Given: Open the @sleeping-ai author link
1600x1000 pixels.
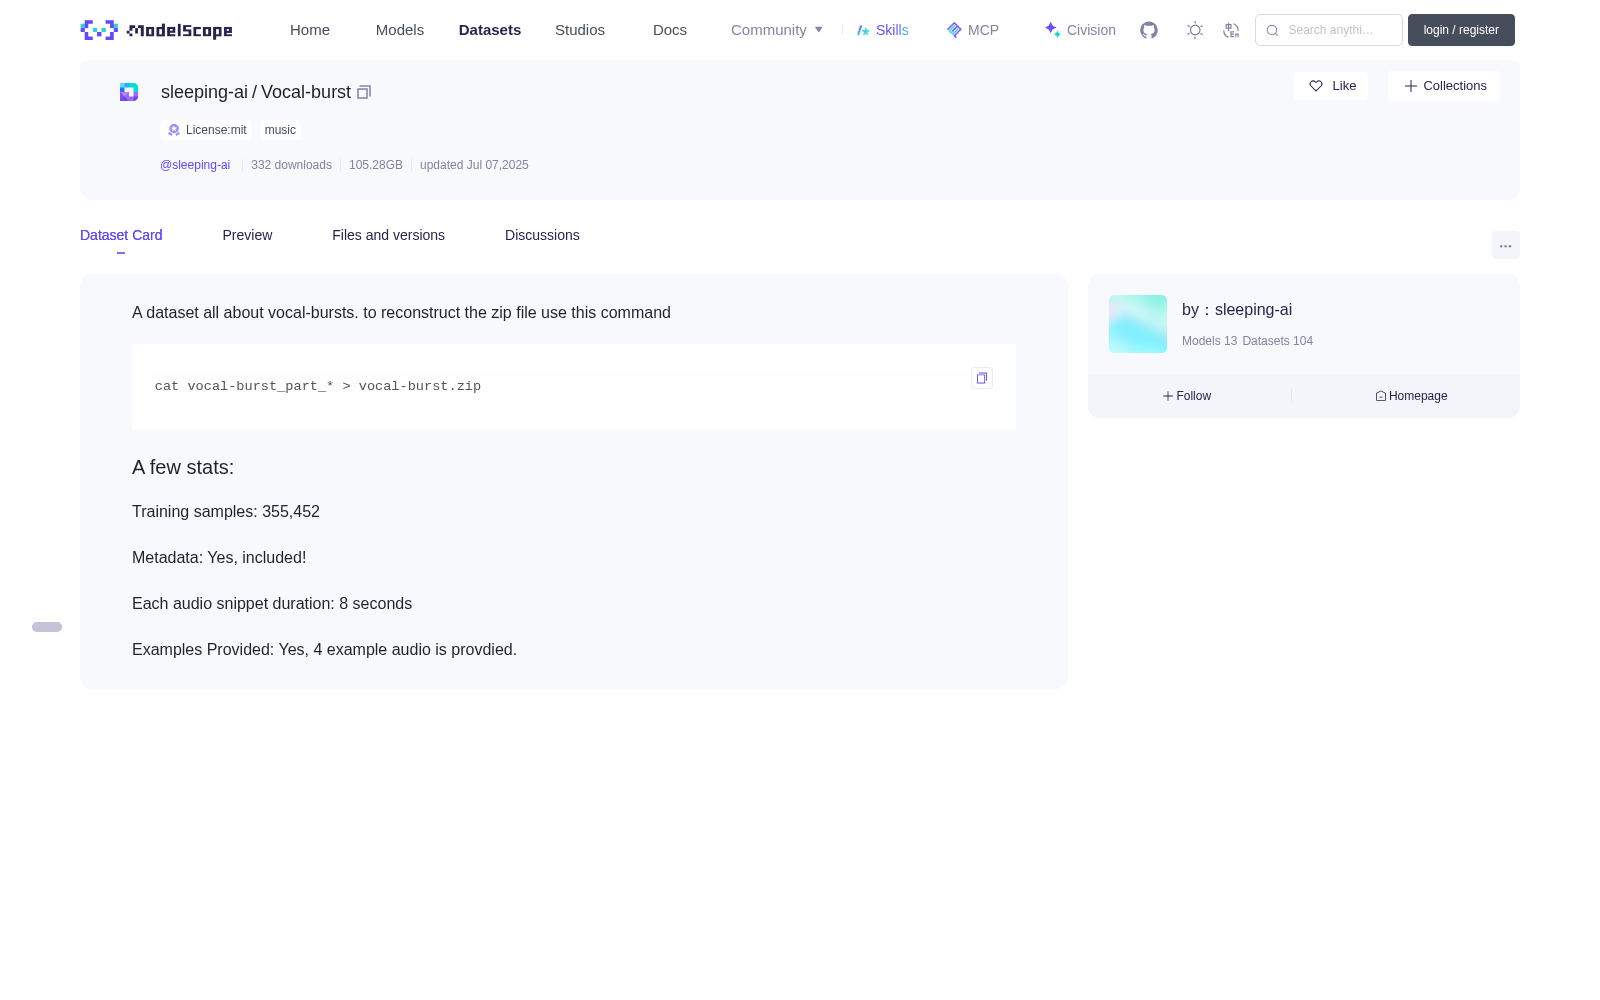Looking at the screenshot, I should [195, 165].
